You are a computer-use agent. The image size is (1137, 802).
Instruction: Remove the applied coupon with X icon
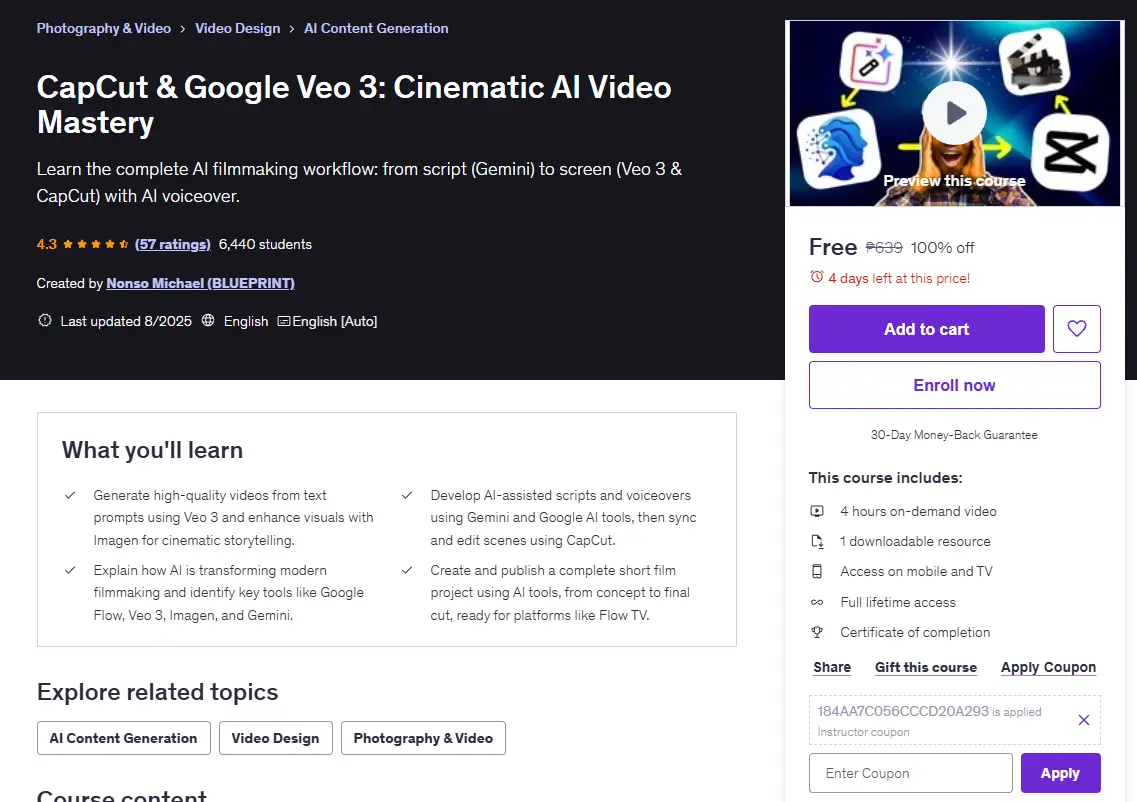click(1083, 720)
